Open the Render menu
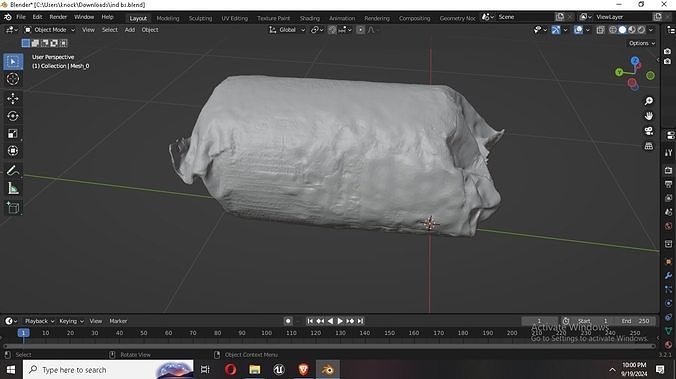676x379 pixels. click(58, 17)
